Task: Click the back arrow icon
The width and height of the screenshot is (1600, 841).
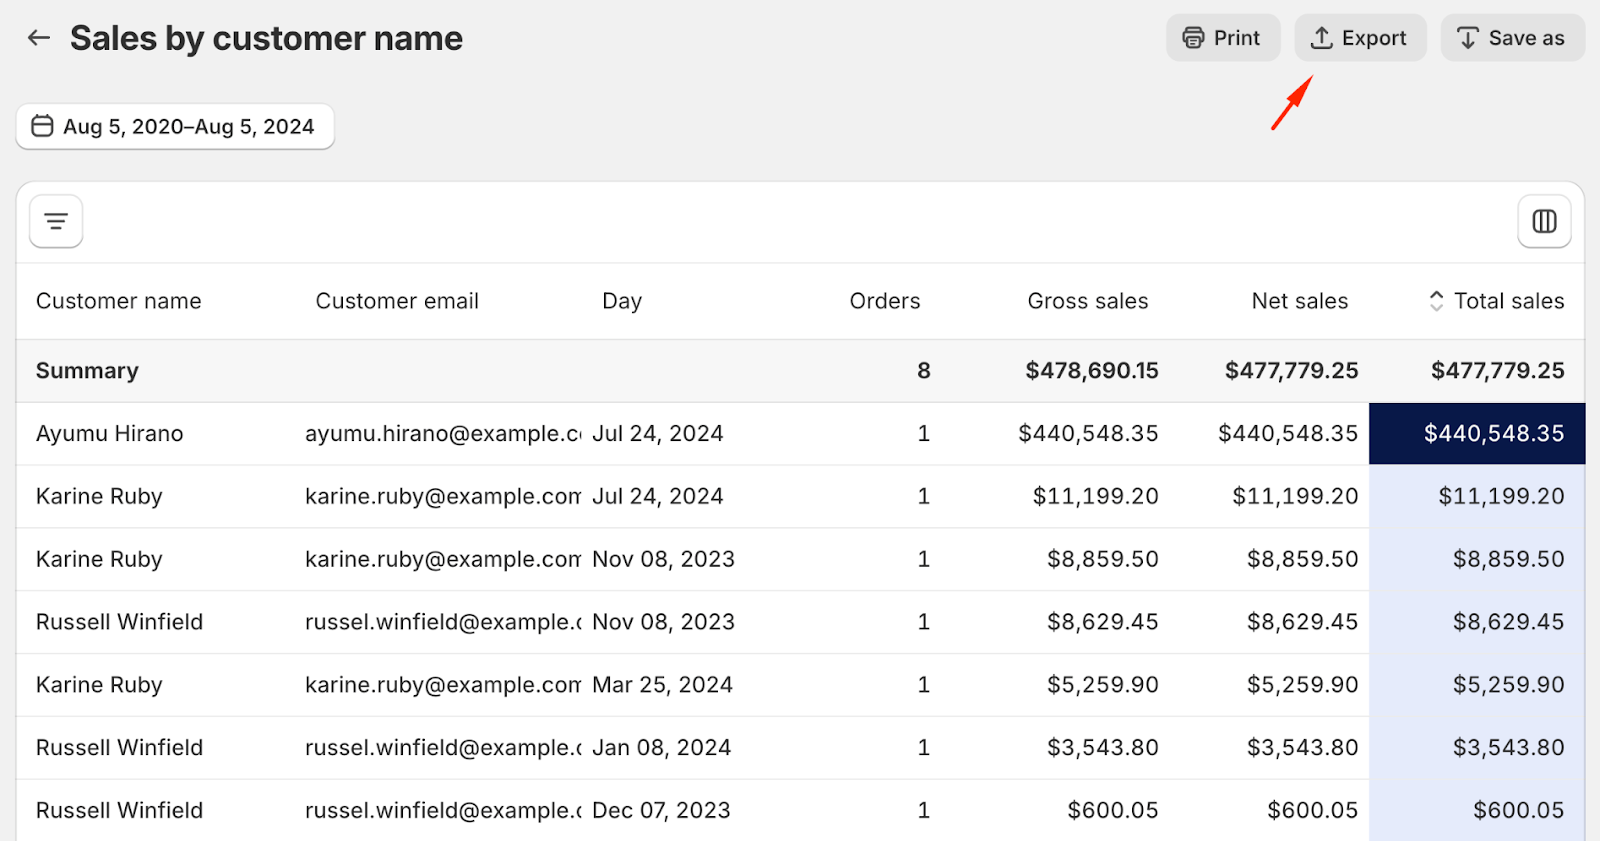Action: point(39,38)
